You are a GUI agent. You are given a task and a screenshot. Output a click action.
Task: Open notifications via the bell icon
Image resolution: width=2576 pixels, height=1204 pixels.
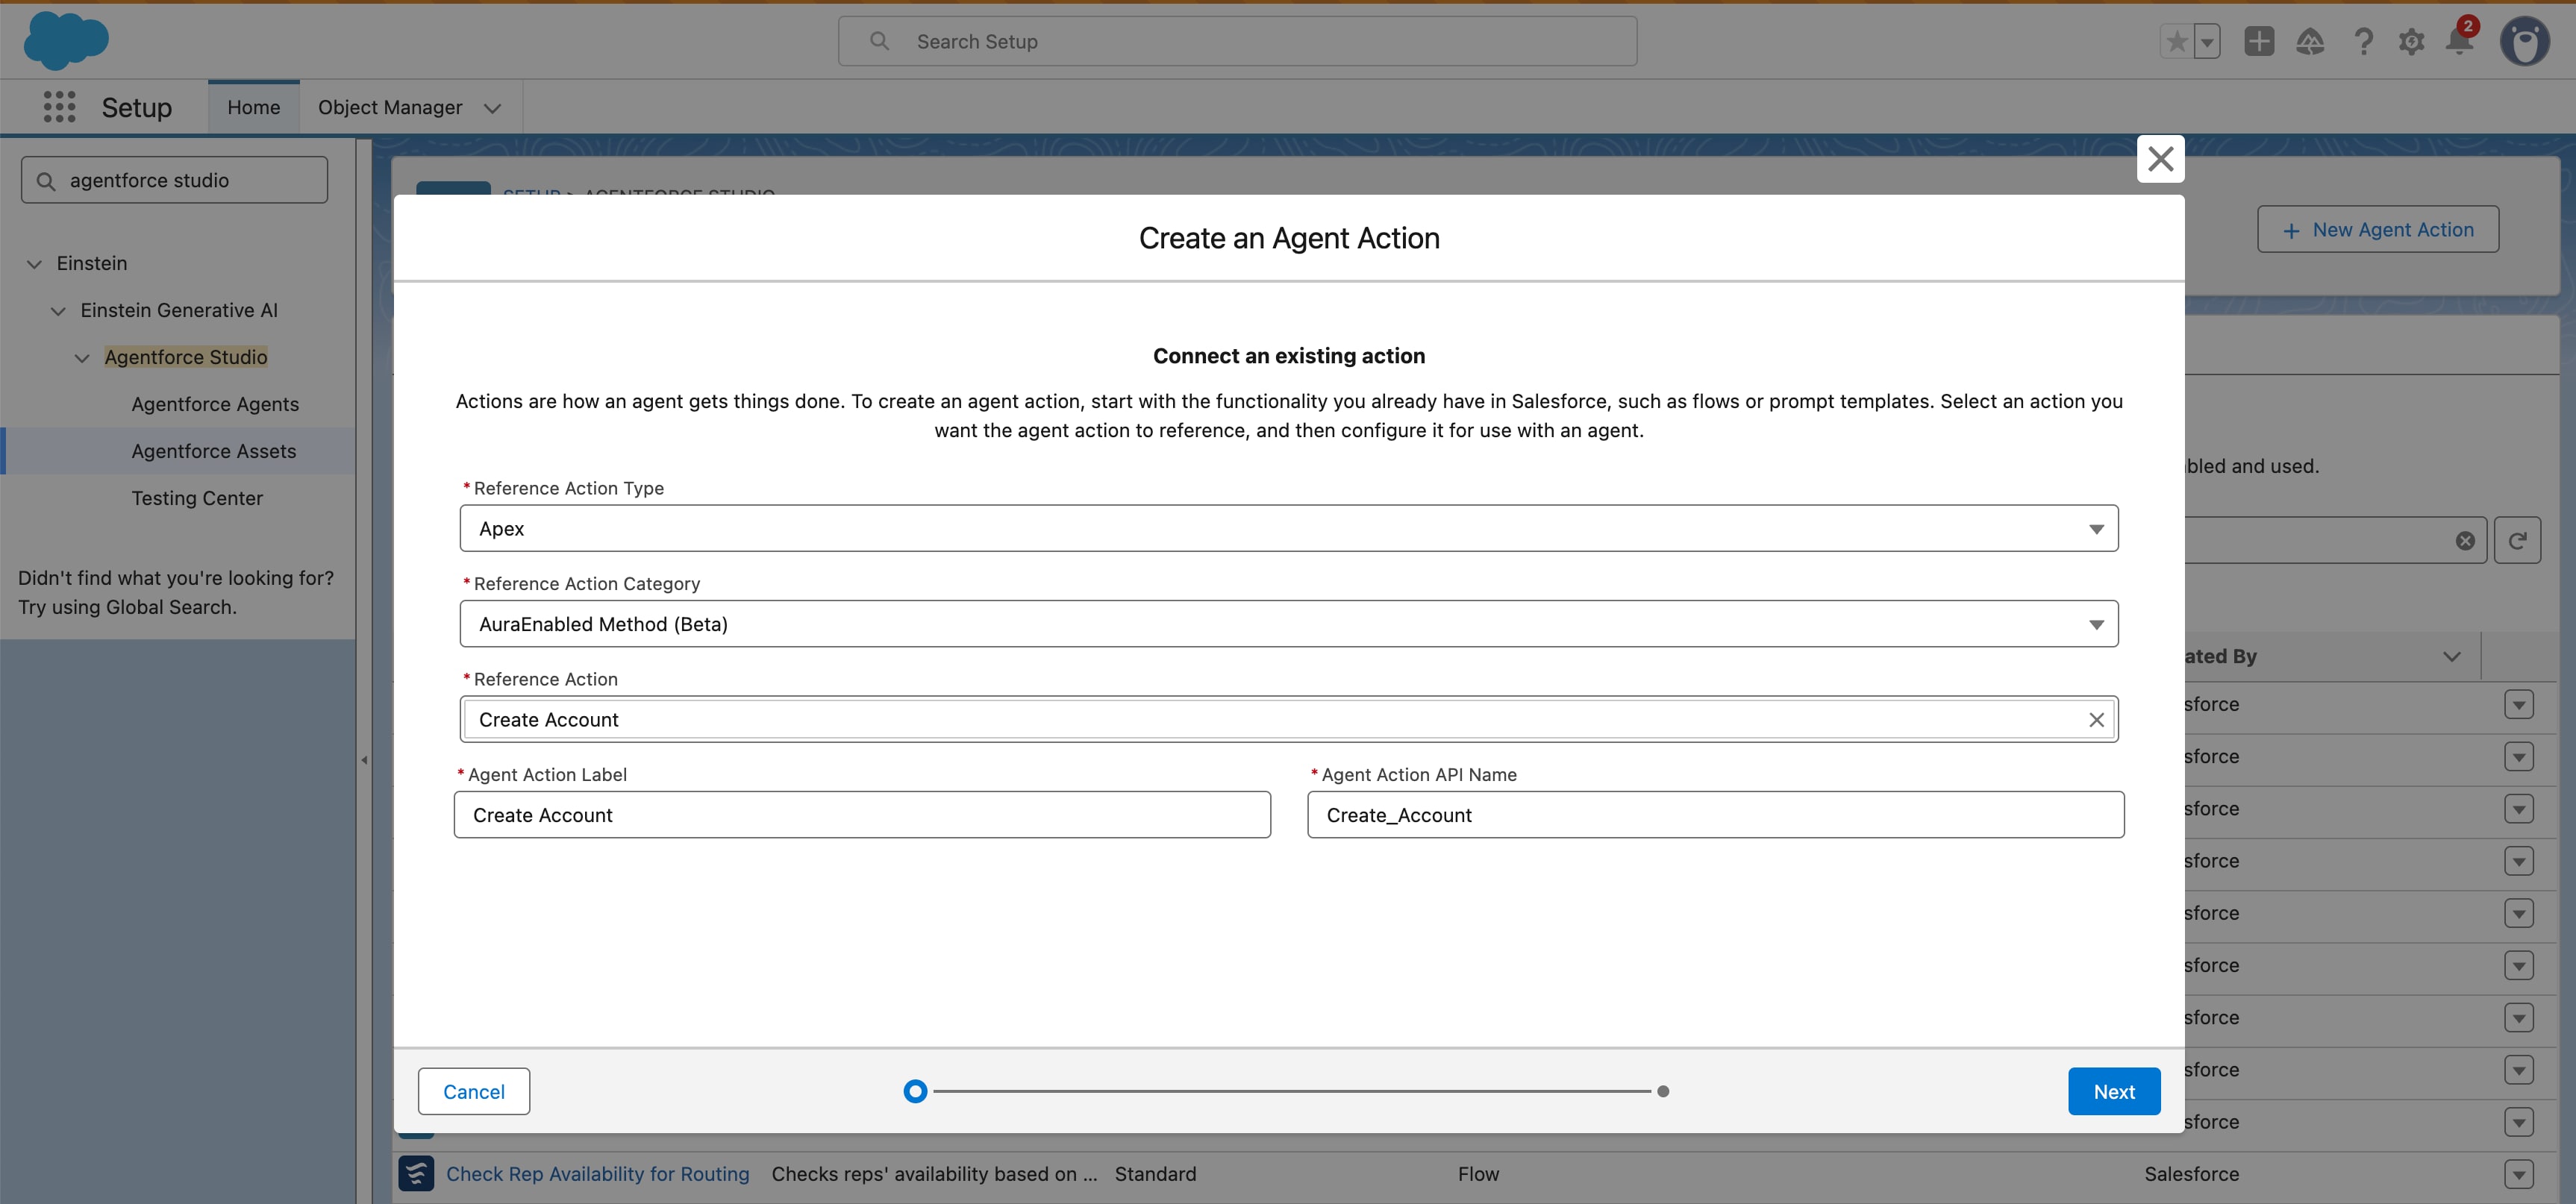[2459, 41]
